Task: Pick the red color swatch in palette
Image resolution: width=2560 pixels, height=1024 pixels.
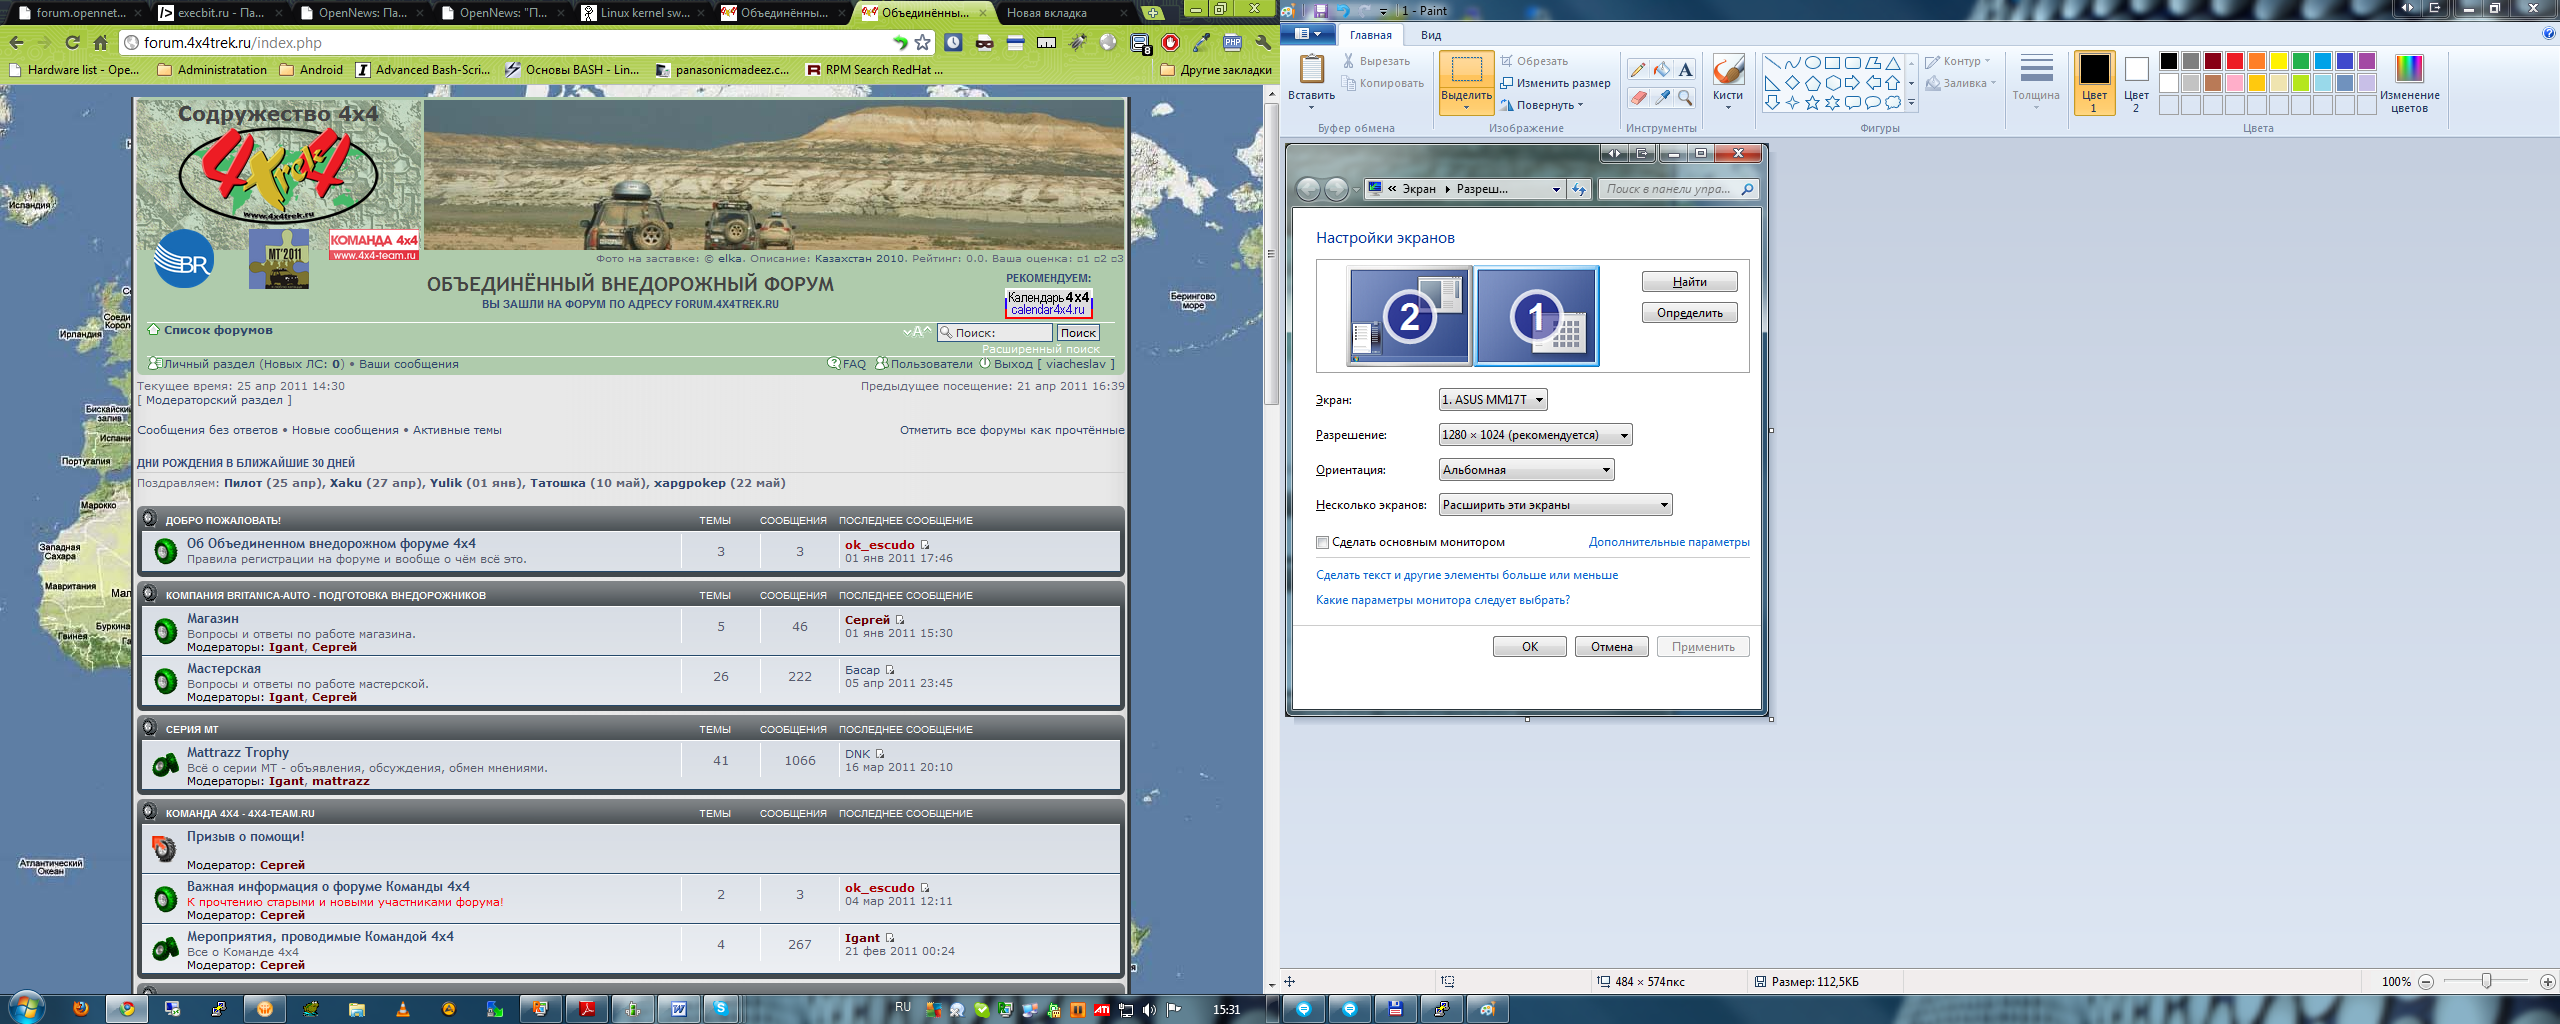Action: click(x=2234, y=61)
